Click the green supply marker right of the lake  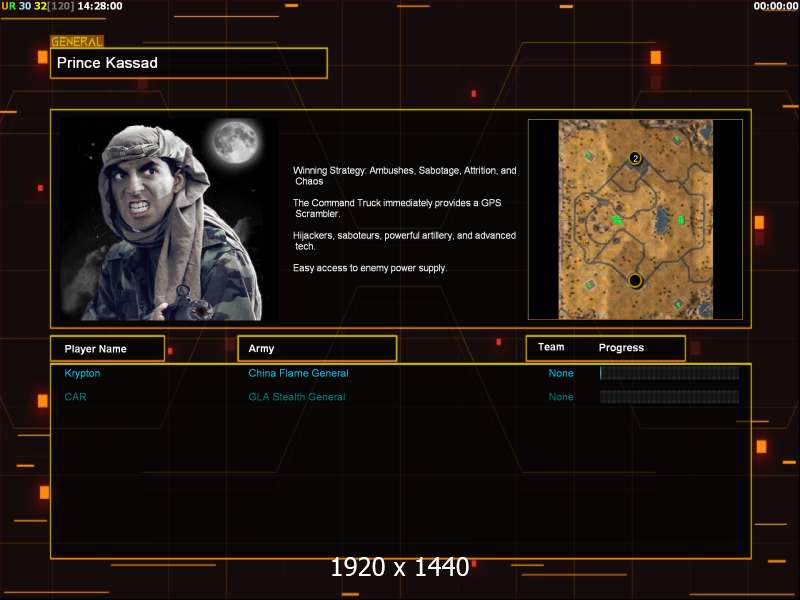[x=681, y=219]
